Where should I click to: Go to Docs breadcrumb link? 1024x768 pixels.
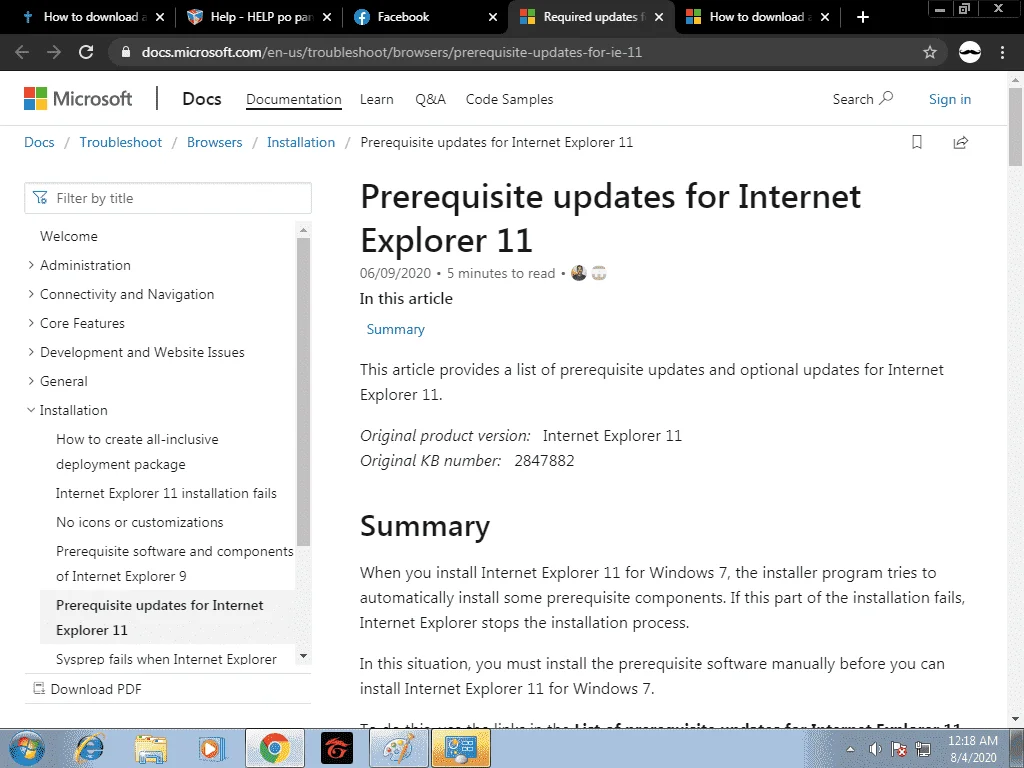(x=39, y=142)
